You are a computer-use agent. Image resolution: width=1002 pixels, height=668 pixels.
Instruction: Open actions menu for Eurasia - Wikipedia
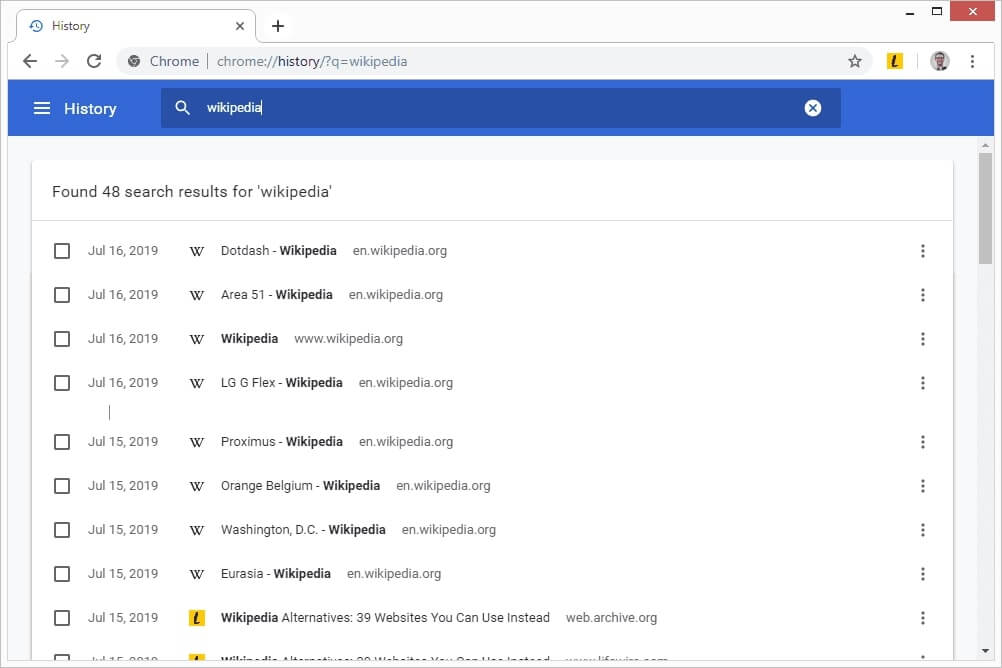pos(922,574)
